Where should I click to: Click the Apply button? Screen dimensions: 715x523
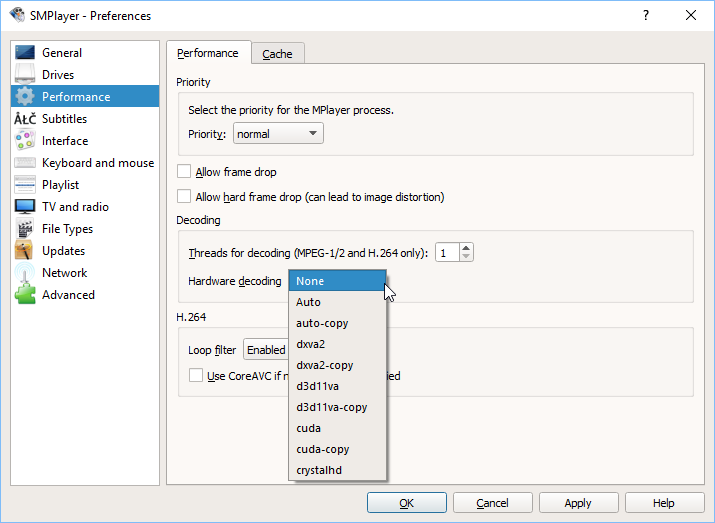coord(578,503)
